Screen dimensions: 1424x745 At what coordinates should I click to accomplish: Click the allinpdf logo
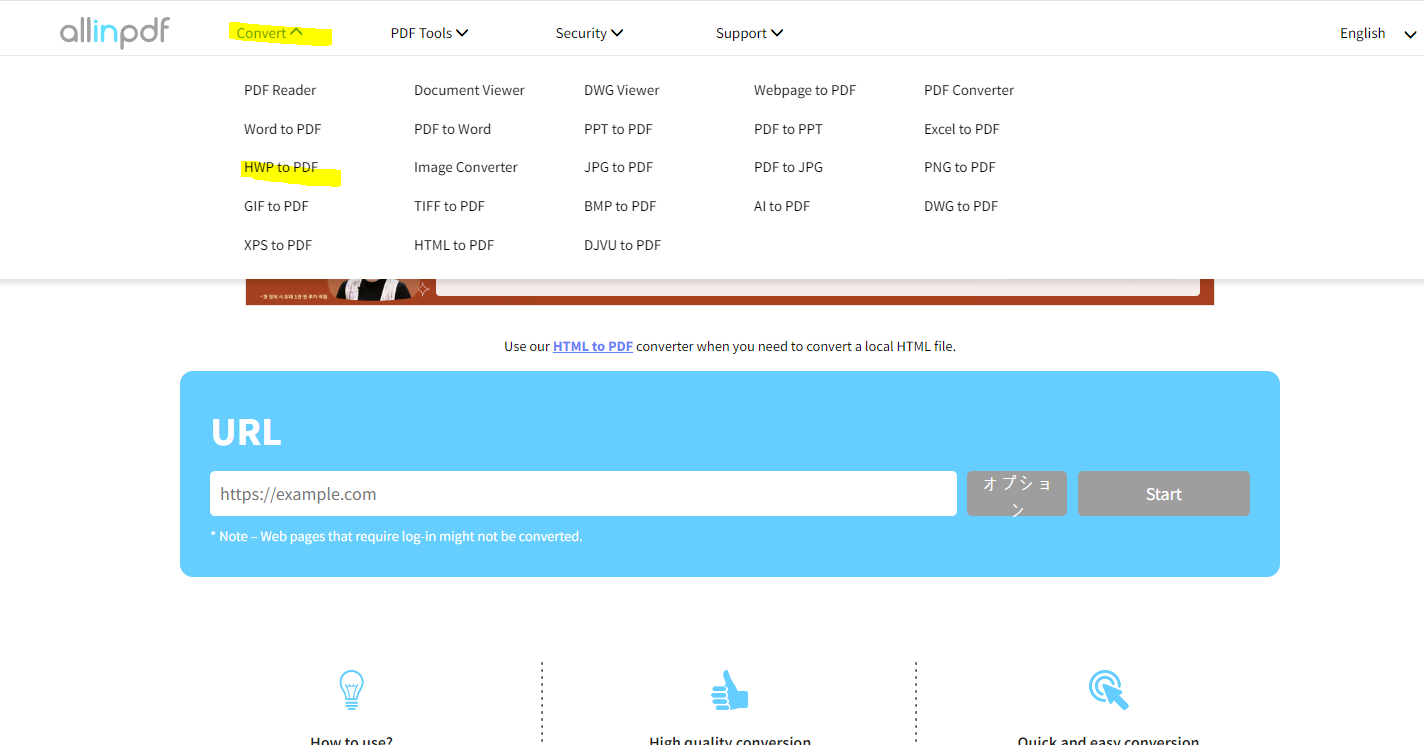[114, 31]
